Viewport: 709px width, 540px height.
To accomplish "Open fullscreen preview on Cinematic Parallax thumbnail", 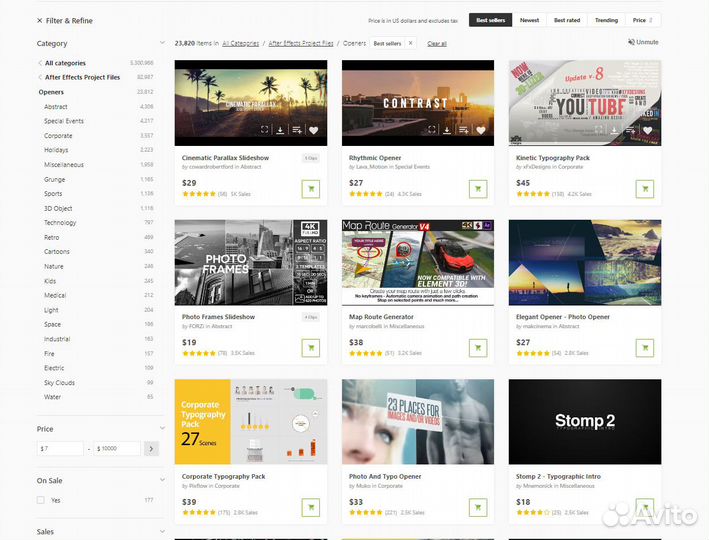I will pos(264,130).
